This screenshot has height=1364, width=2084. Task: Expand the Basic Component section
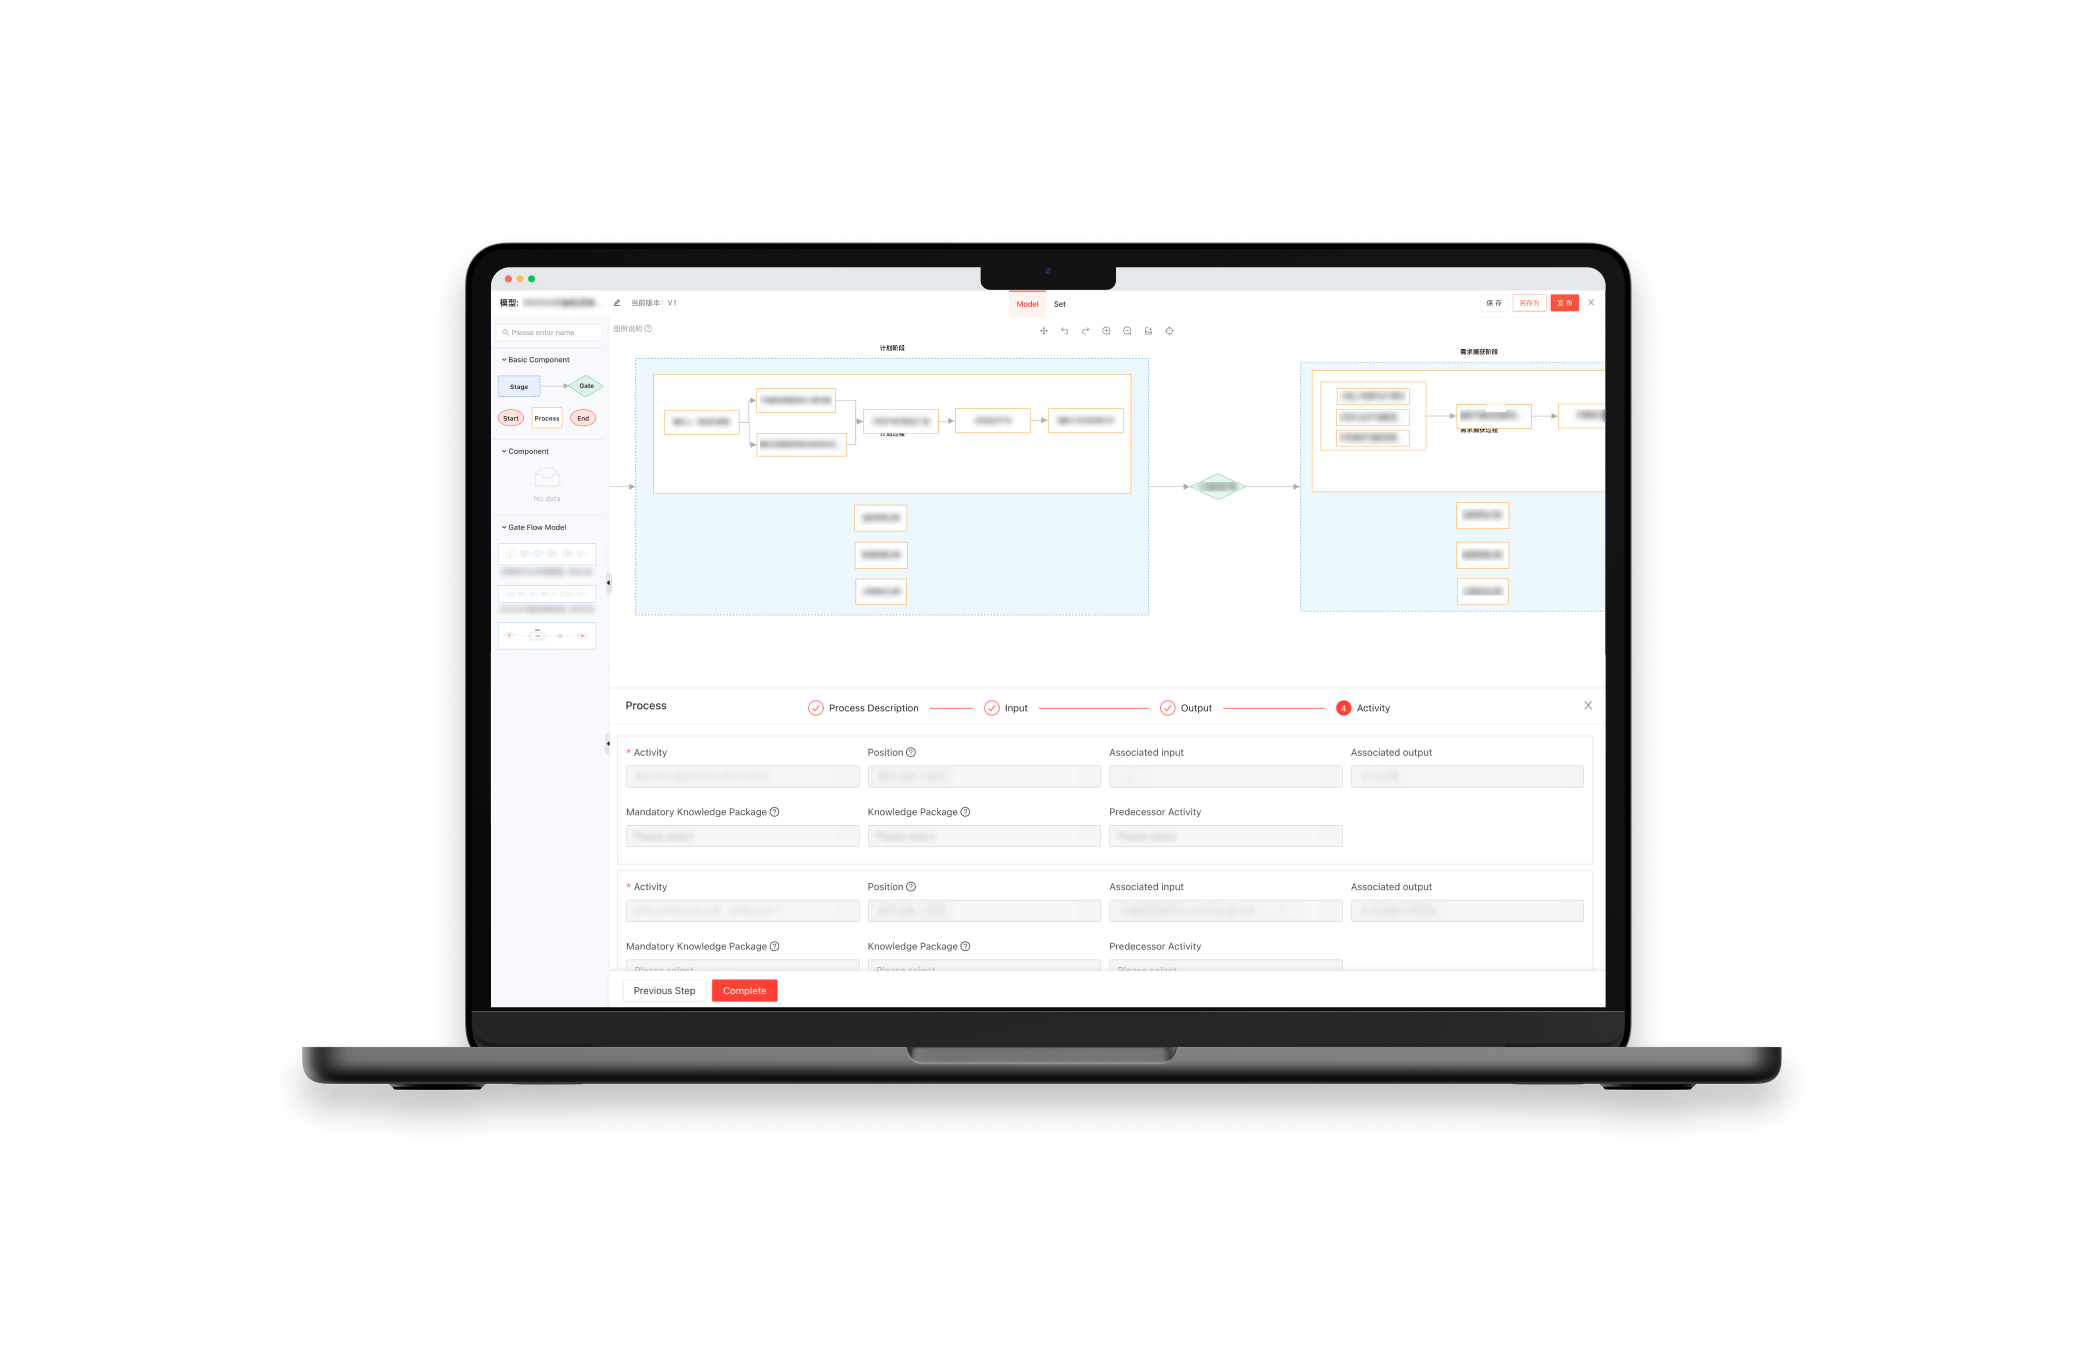click(x=505, y=359)
